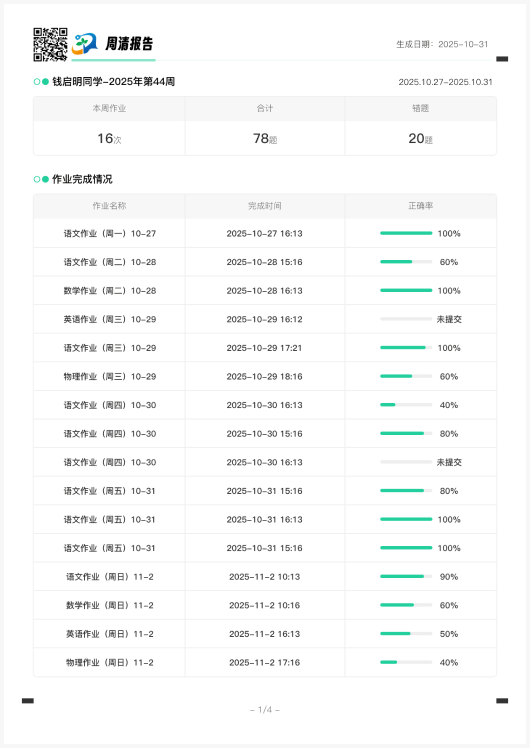This screenshot has height=748, width=530.
Task: Click completion time 2025-11-2 17:16
Action: click(264, 663)
